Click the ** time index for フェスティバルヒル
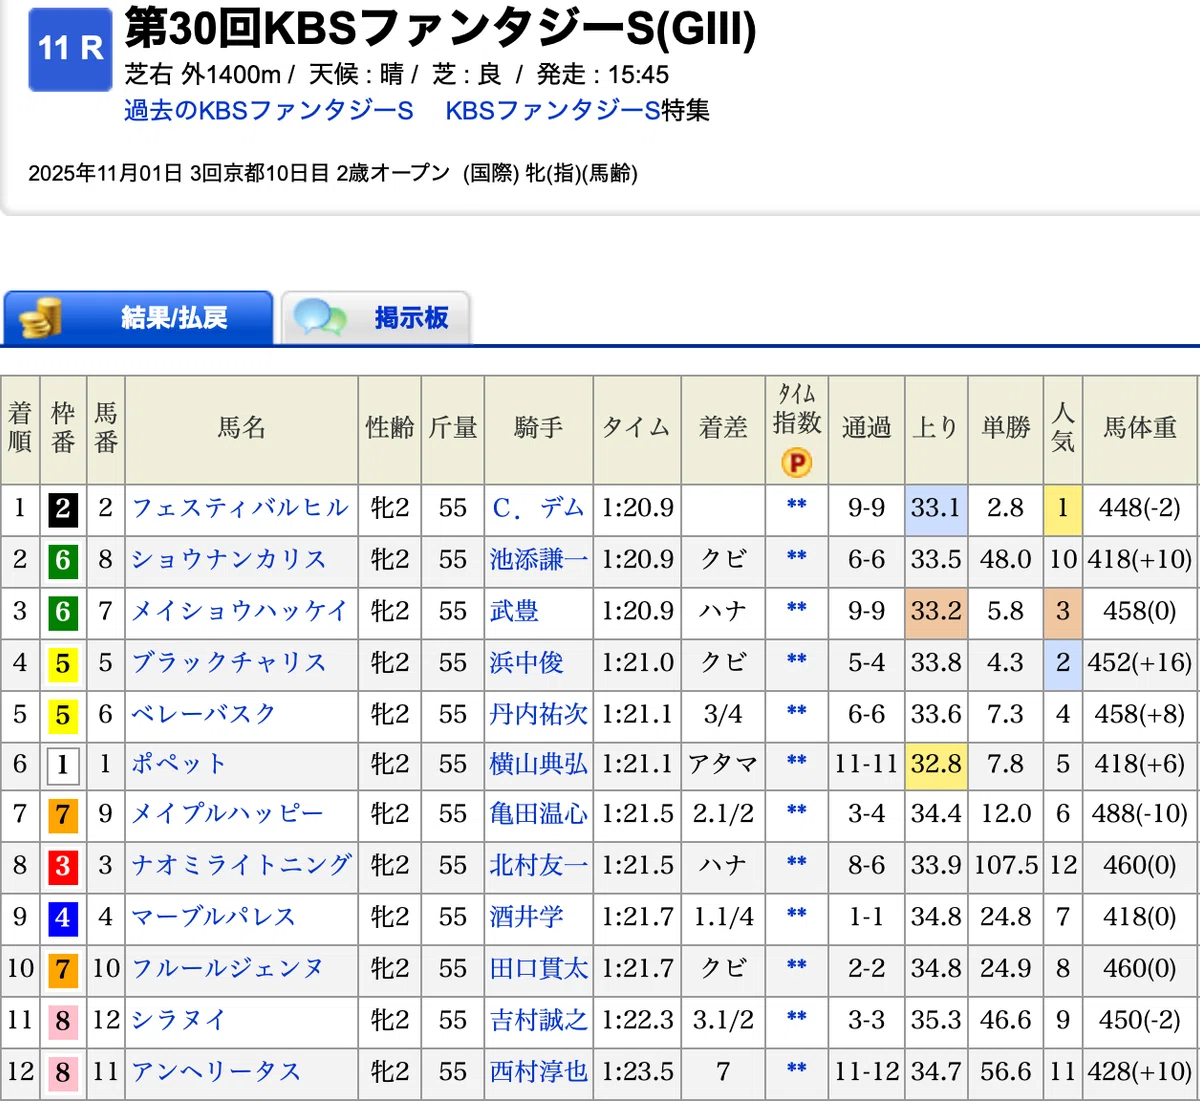The width and height of the screenshot is (1200, 1101). 797,505
